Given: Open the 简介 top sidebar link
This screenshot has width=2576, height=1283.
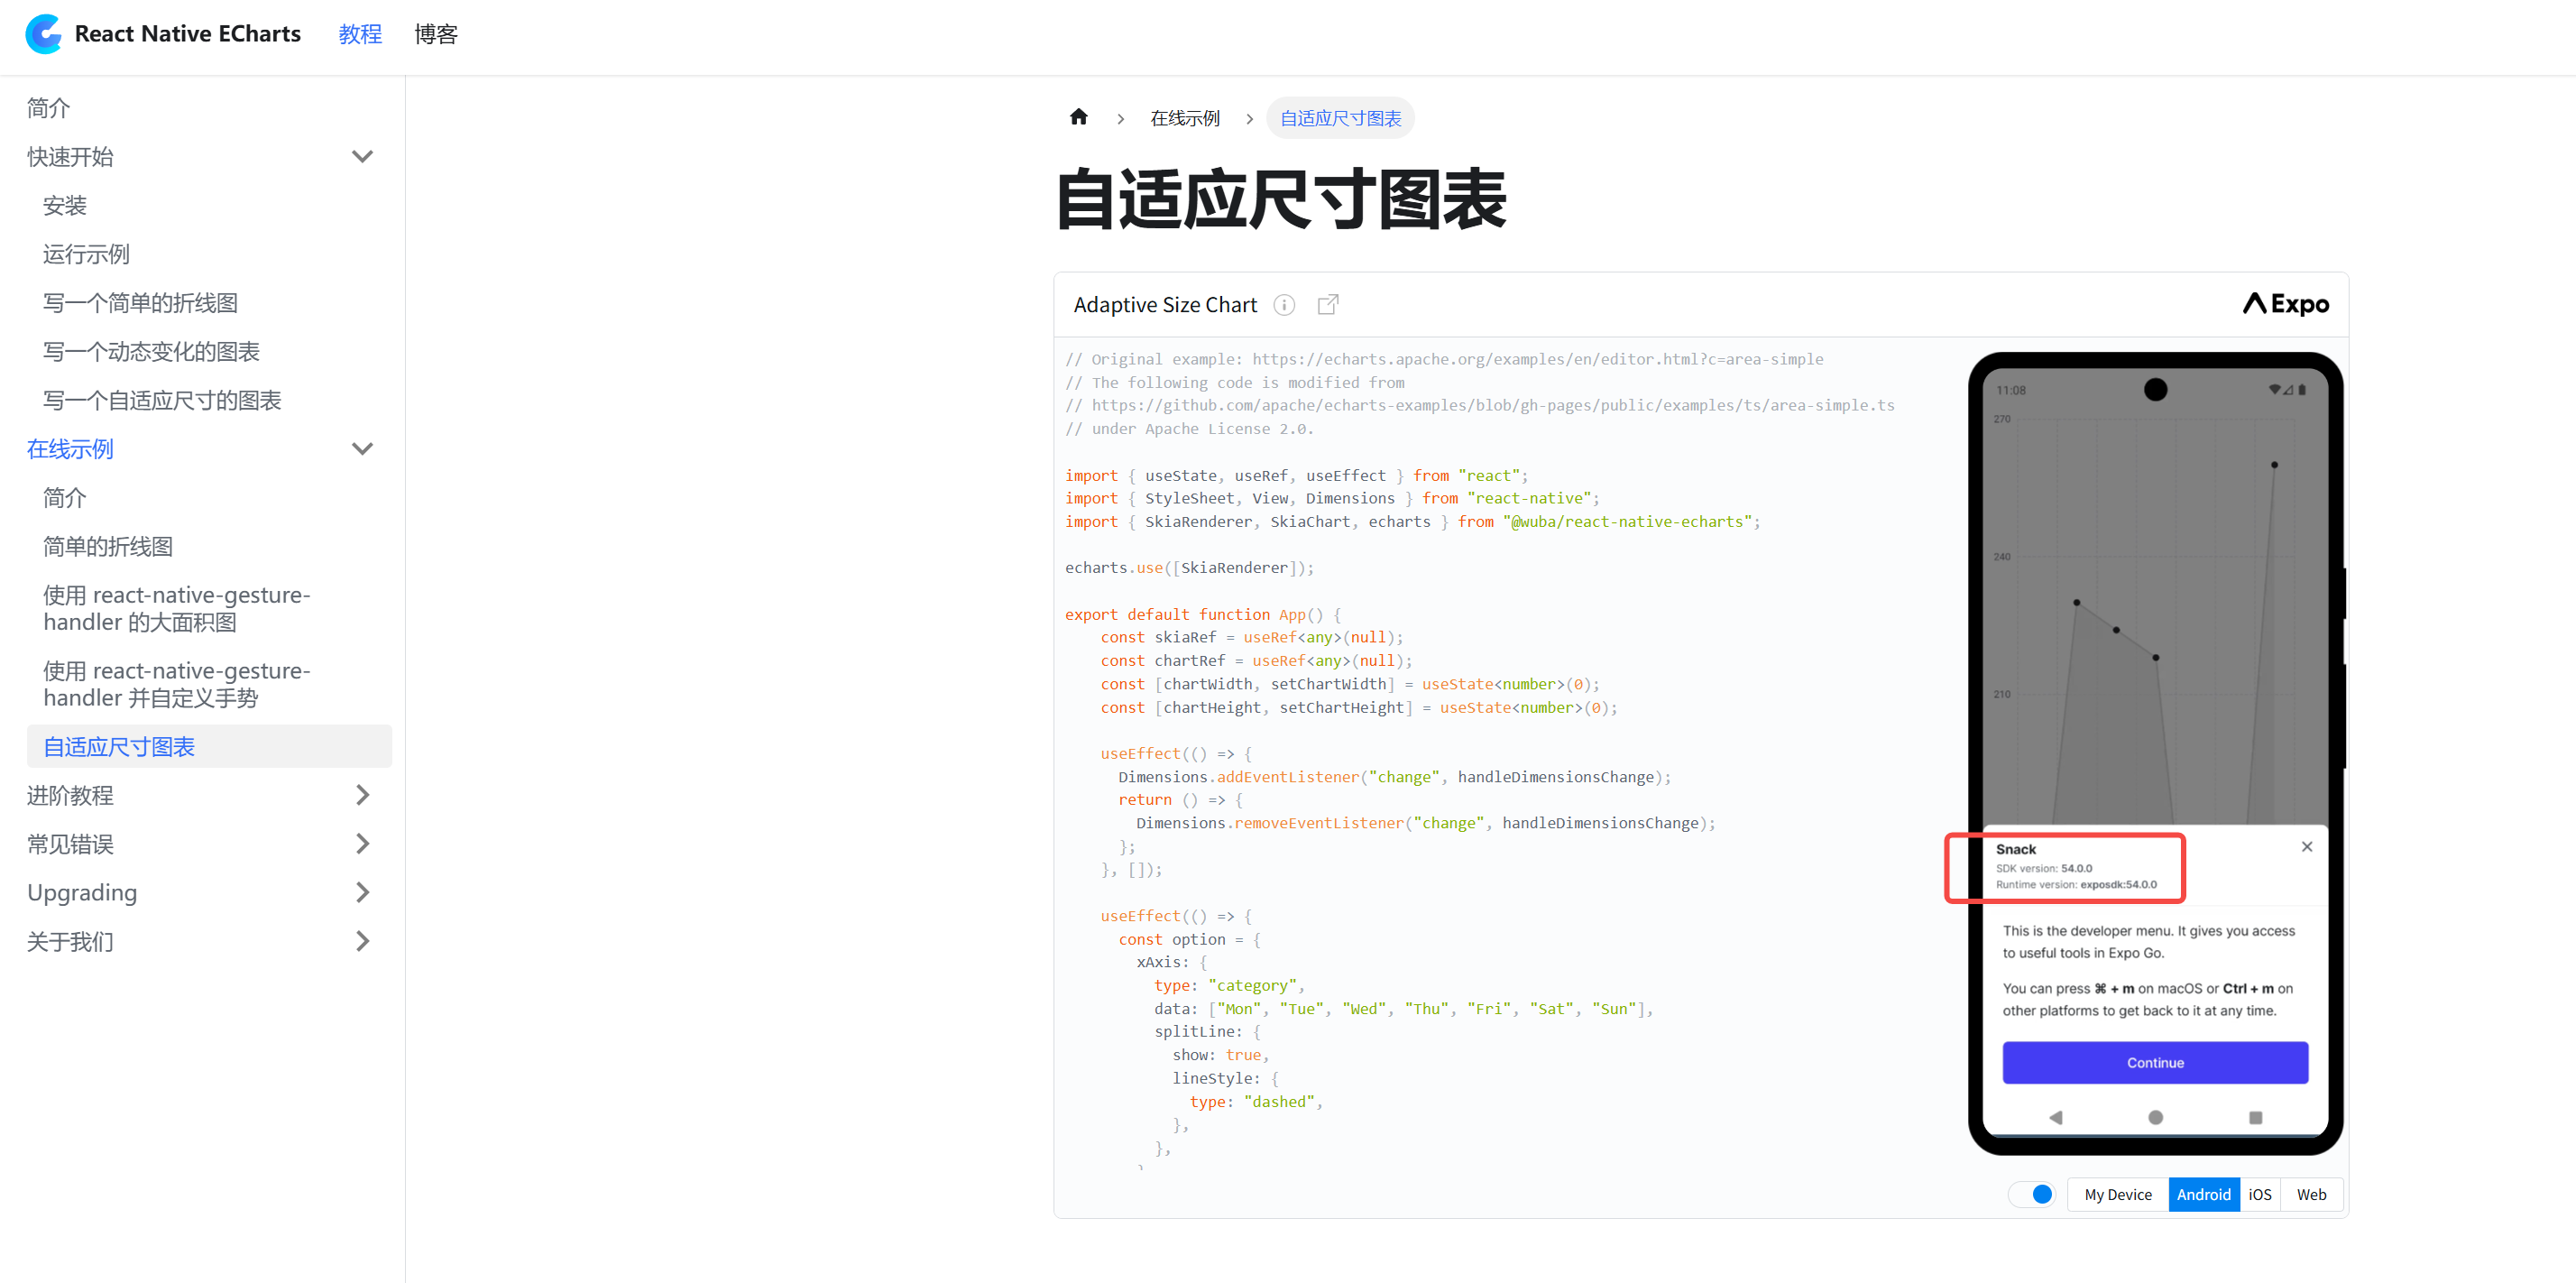Looking at the screenshot, I should [x=49, y=108].
